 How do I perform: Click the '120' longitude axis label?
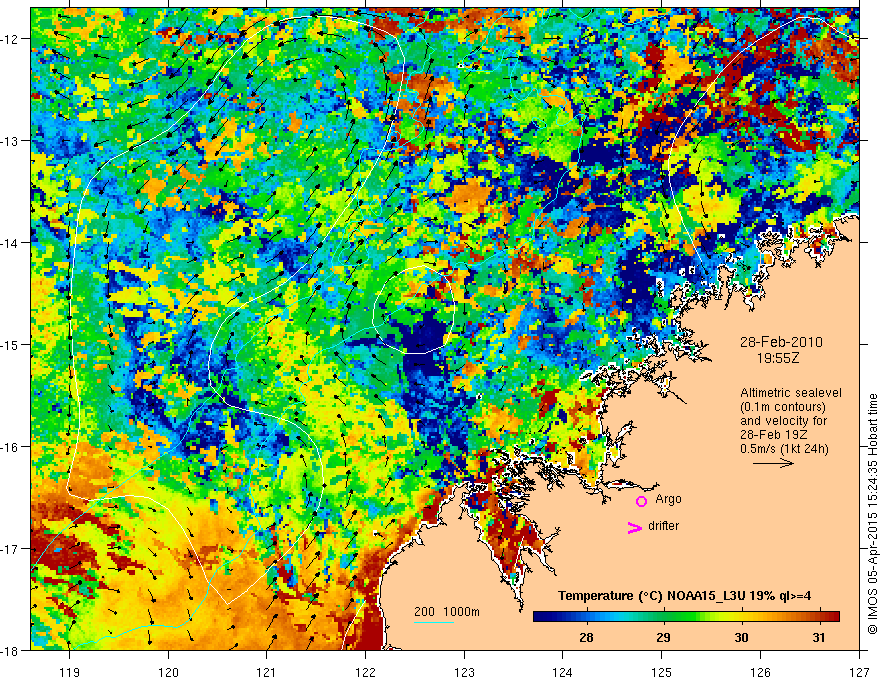pos(168,672)
